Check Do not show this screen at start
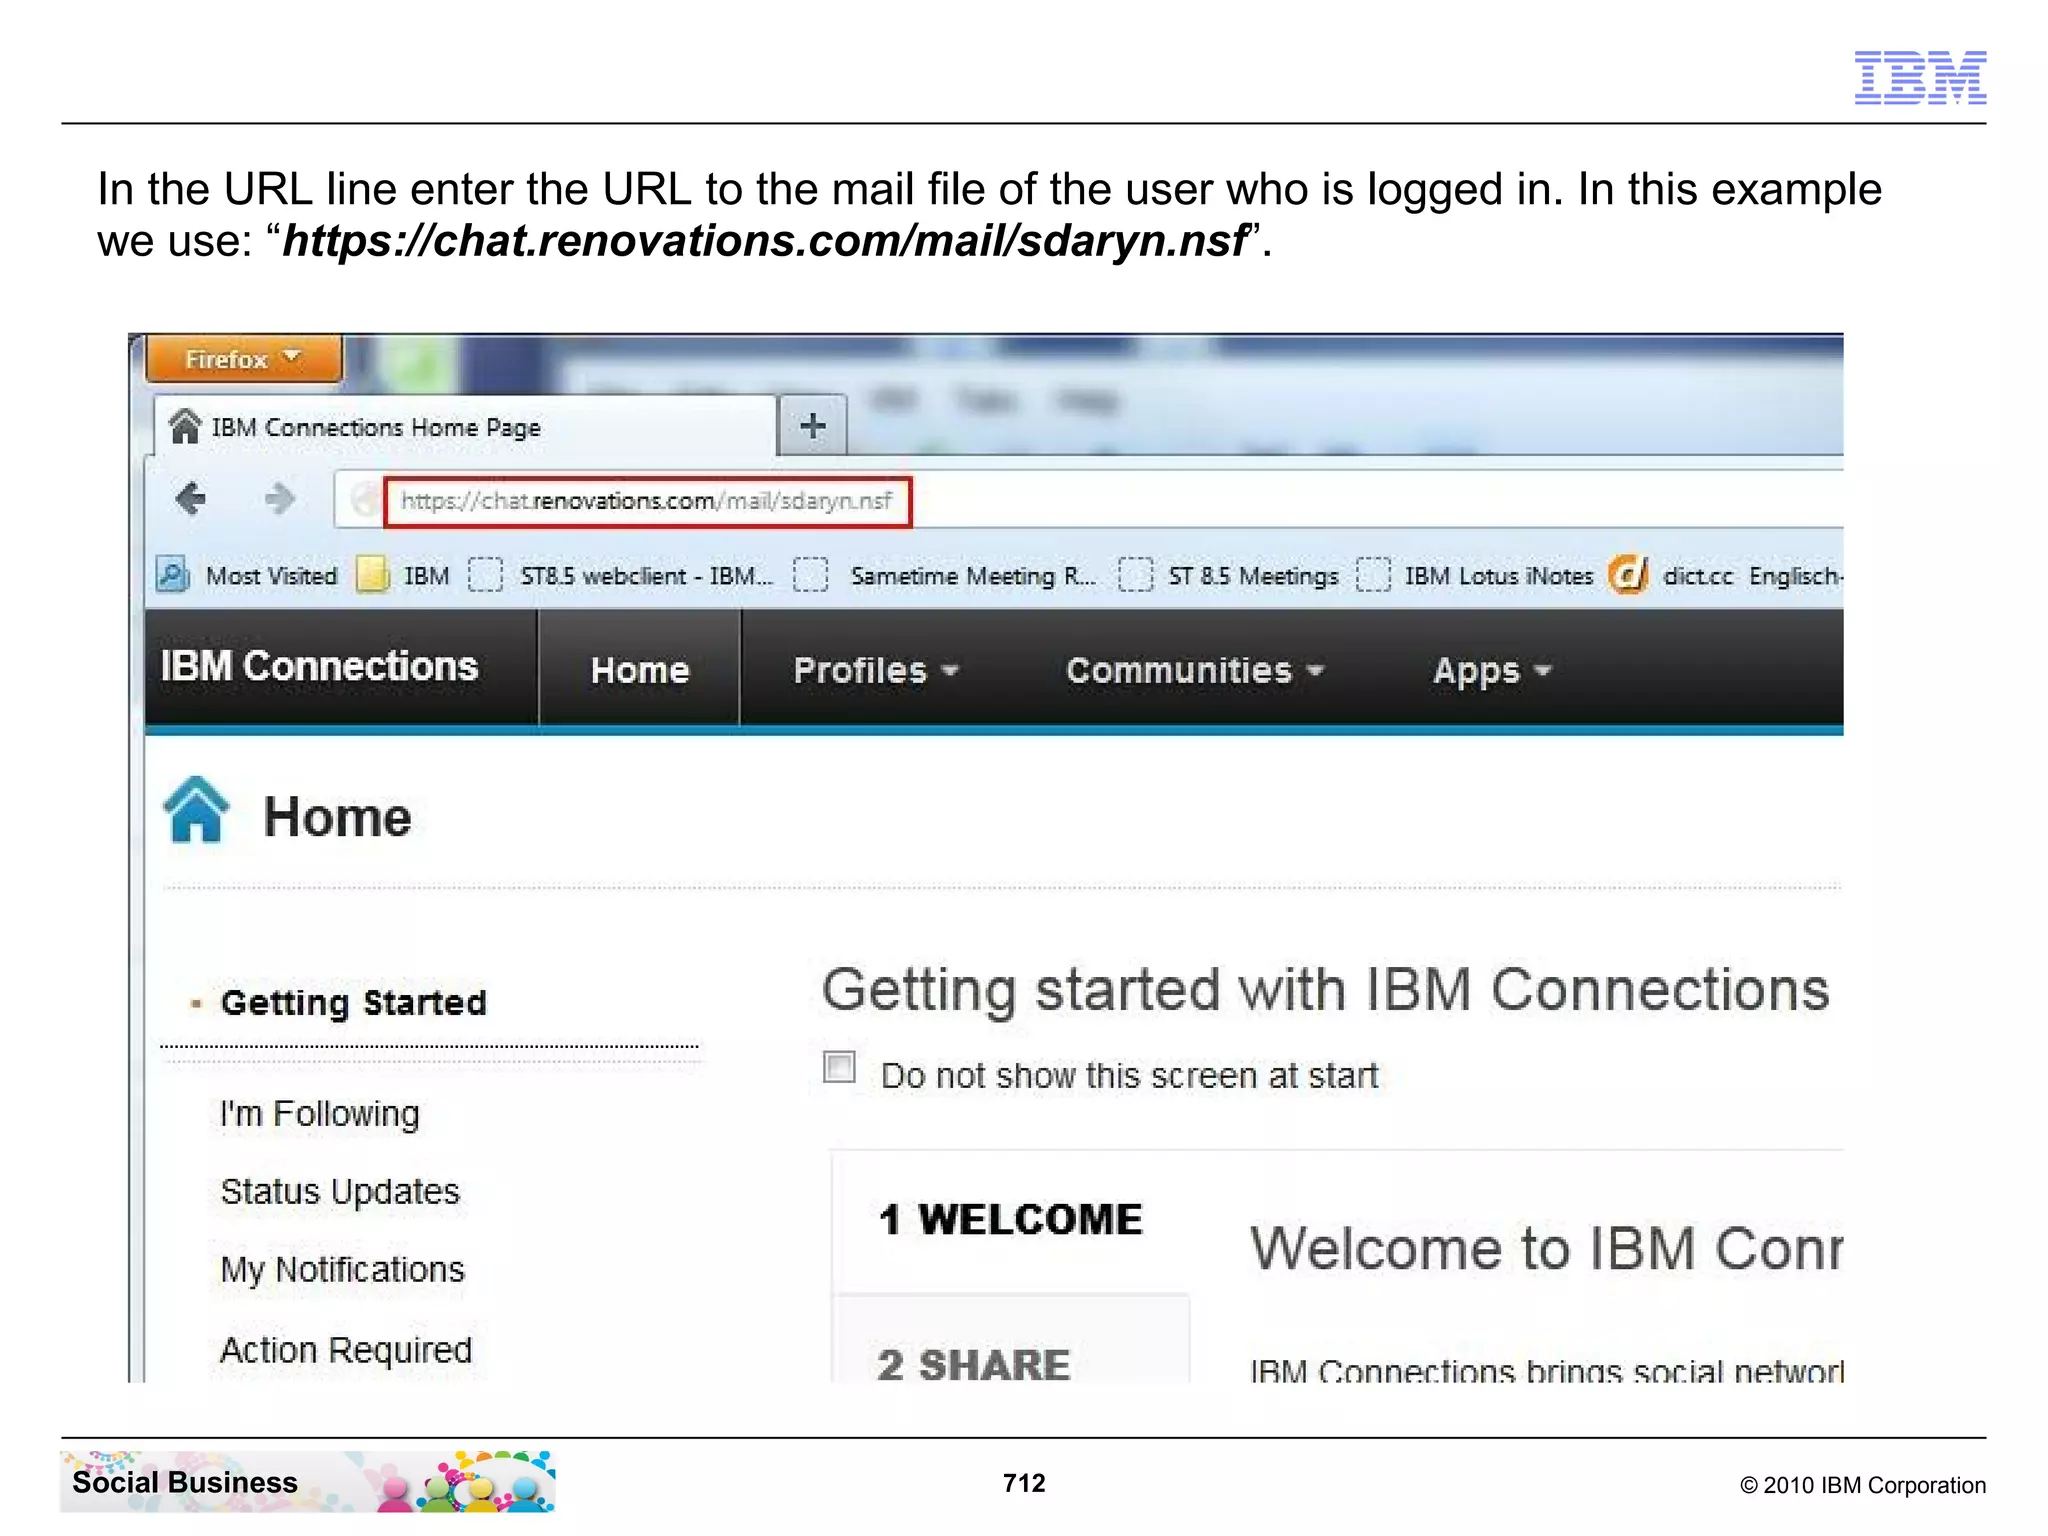The height and width of the screenshot is (1536, 2048). (839, 1068)
